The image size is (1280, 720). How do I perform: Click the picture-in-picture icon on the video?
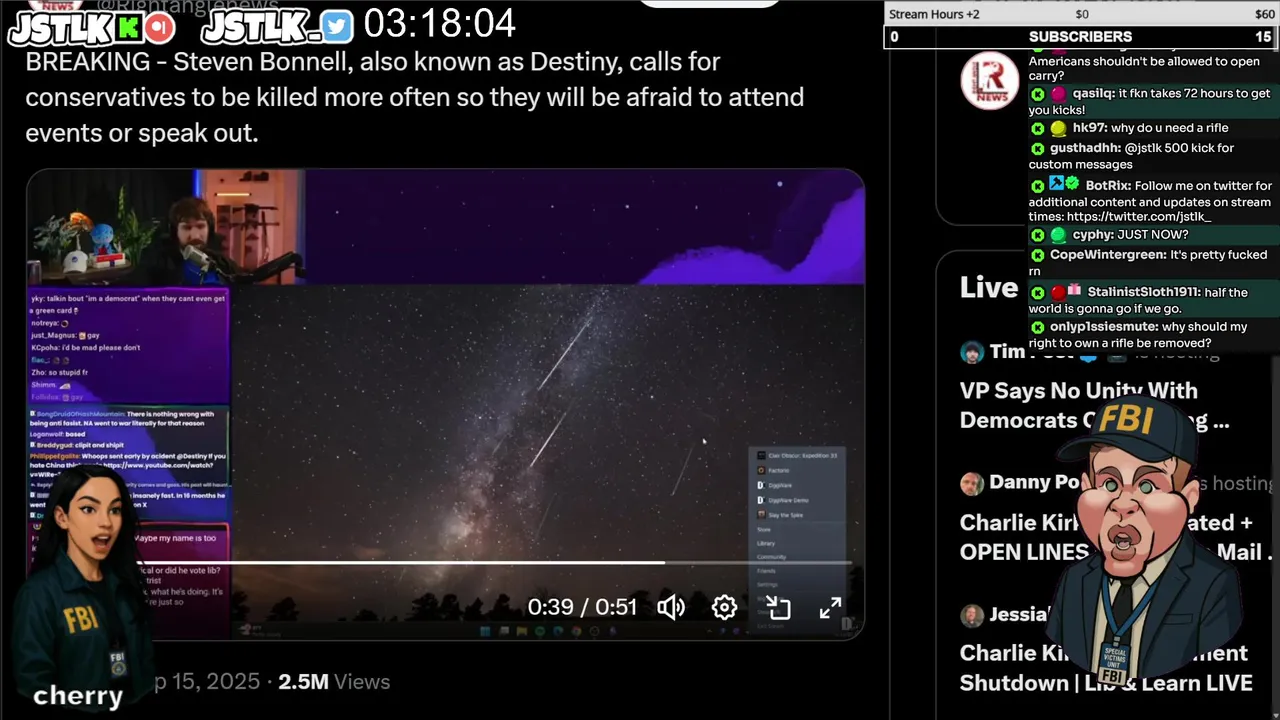(x=778, y=607)
